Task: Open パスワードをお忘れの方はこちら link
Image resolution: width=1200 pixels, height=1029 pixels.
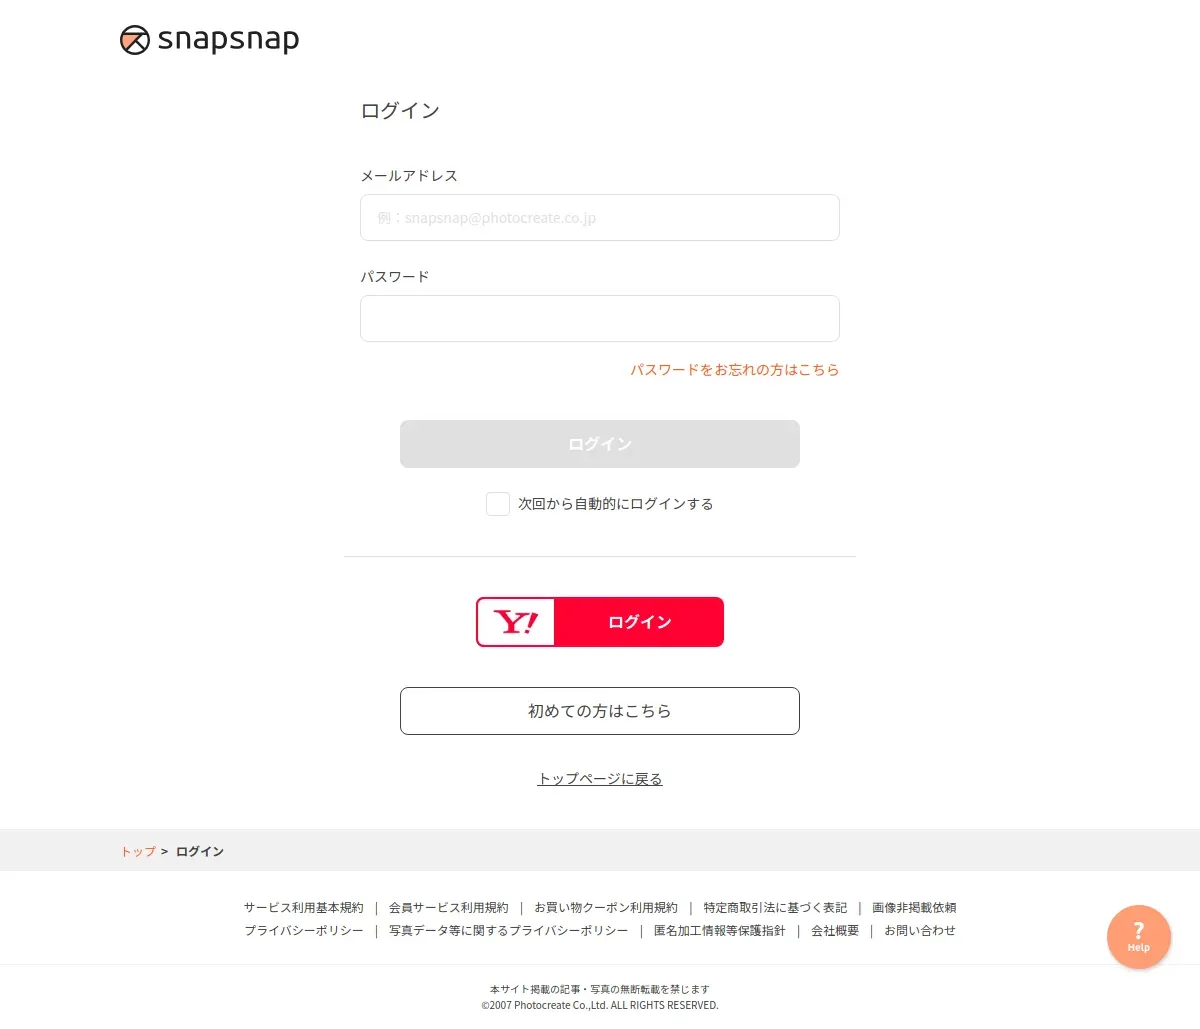Action: pos(735,370)
